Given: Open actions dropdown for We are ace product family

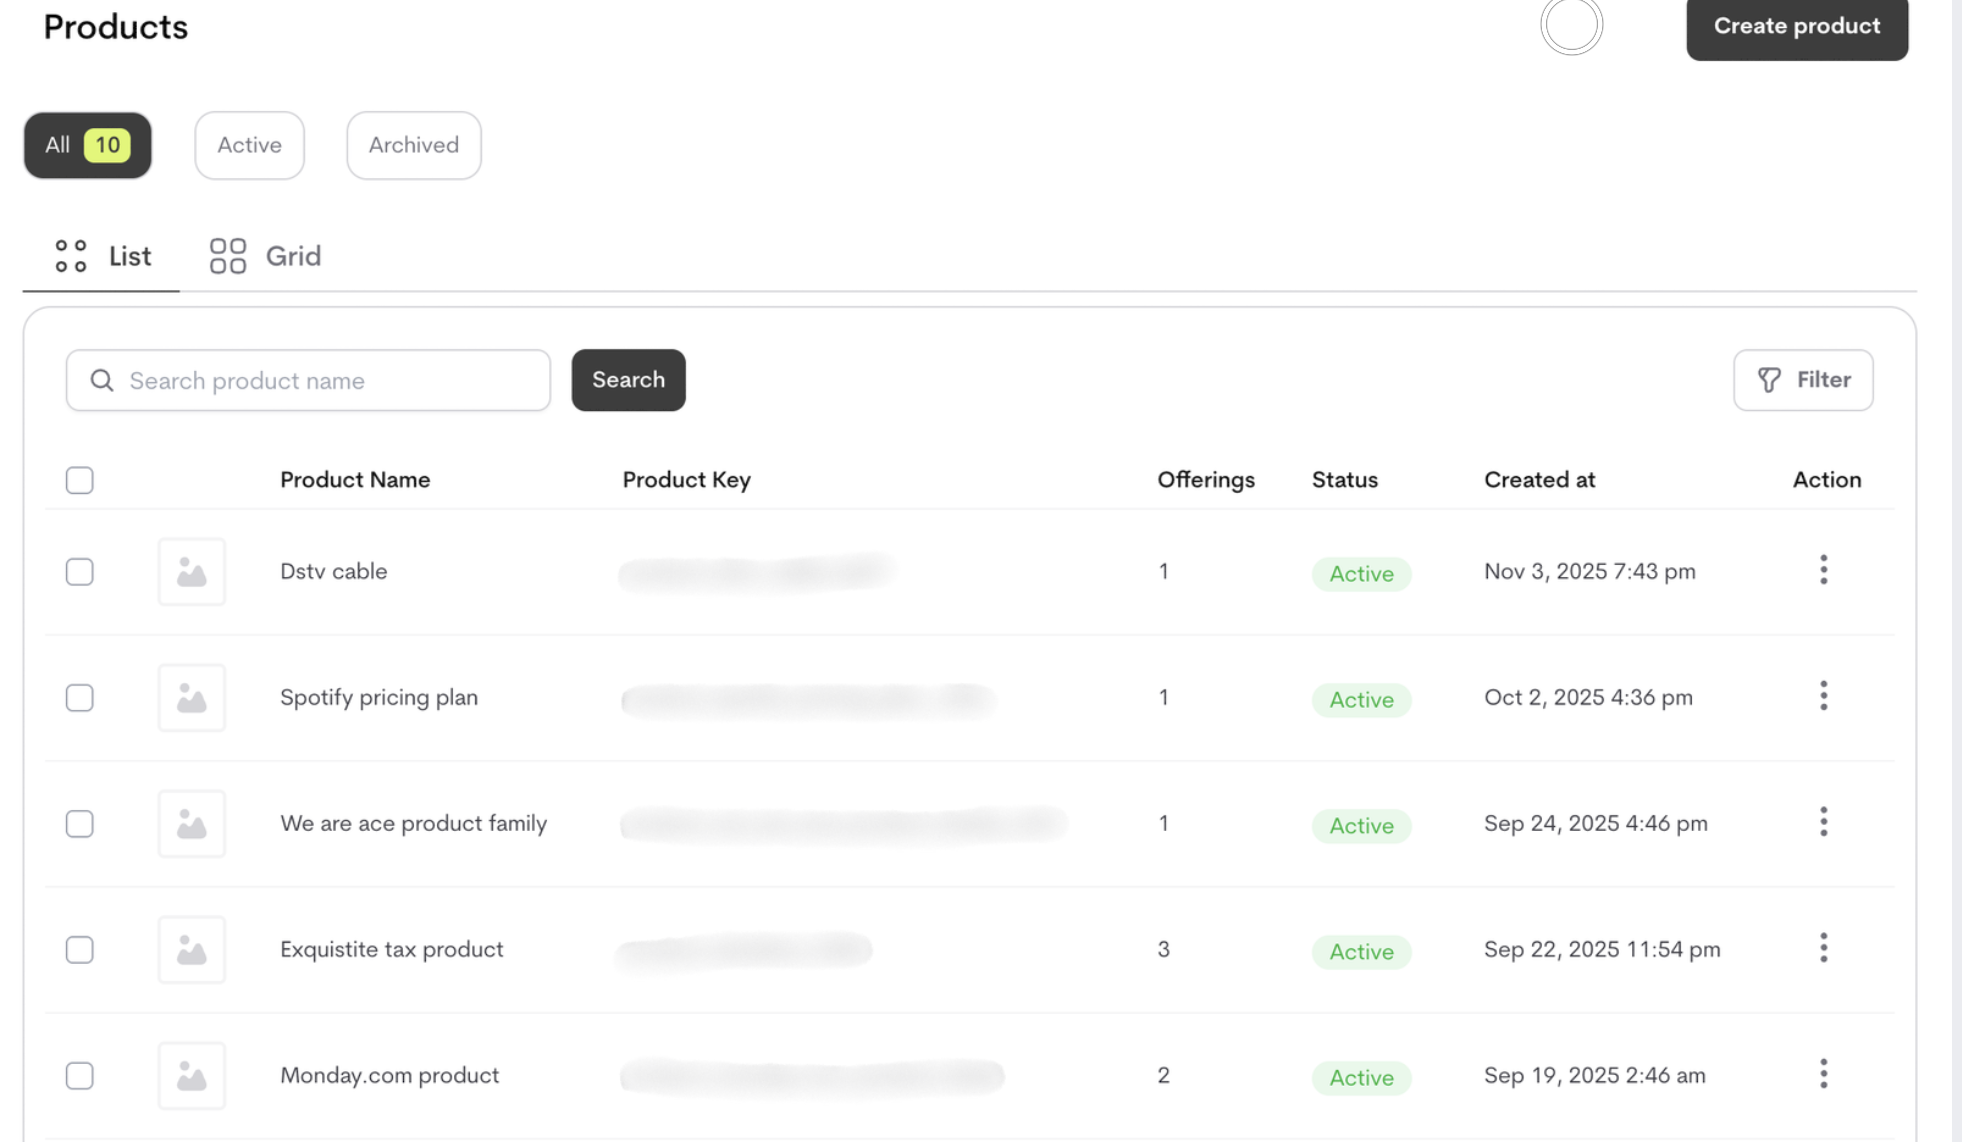Looking at the screenshot, I should click(1824, 821).
